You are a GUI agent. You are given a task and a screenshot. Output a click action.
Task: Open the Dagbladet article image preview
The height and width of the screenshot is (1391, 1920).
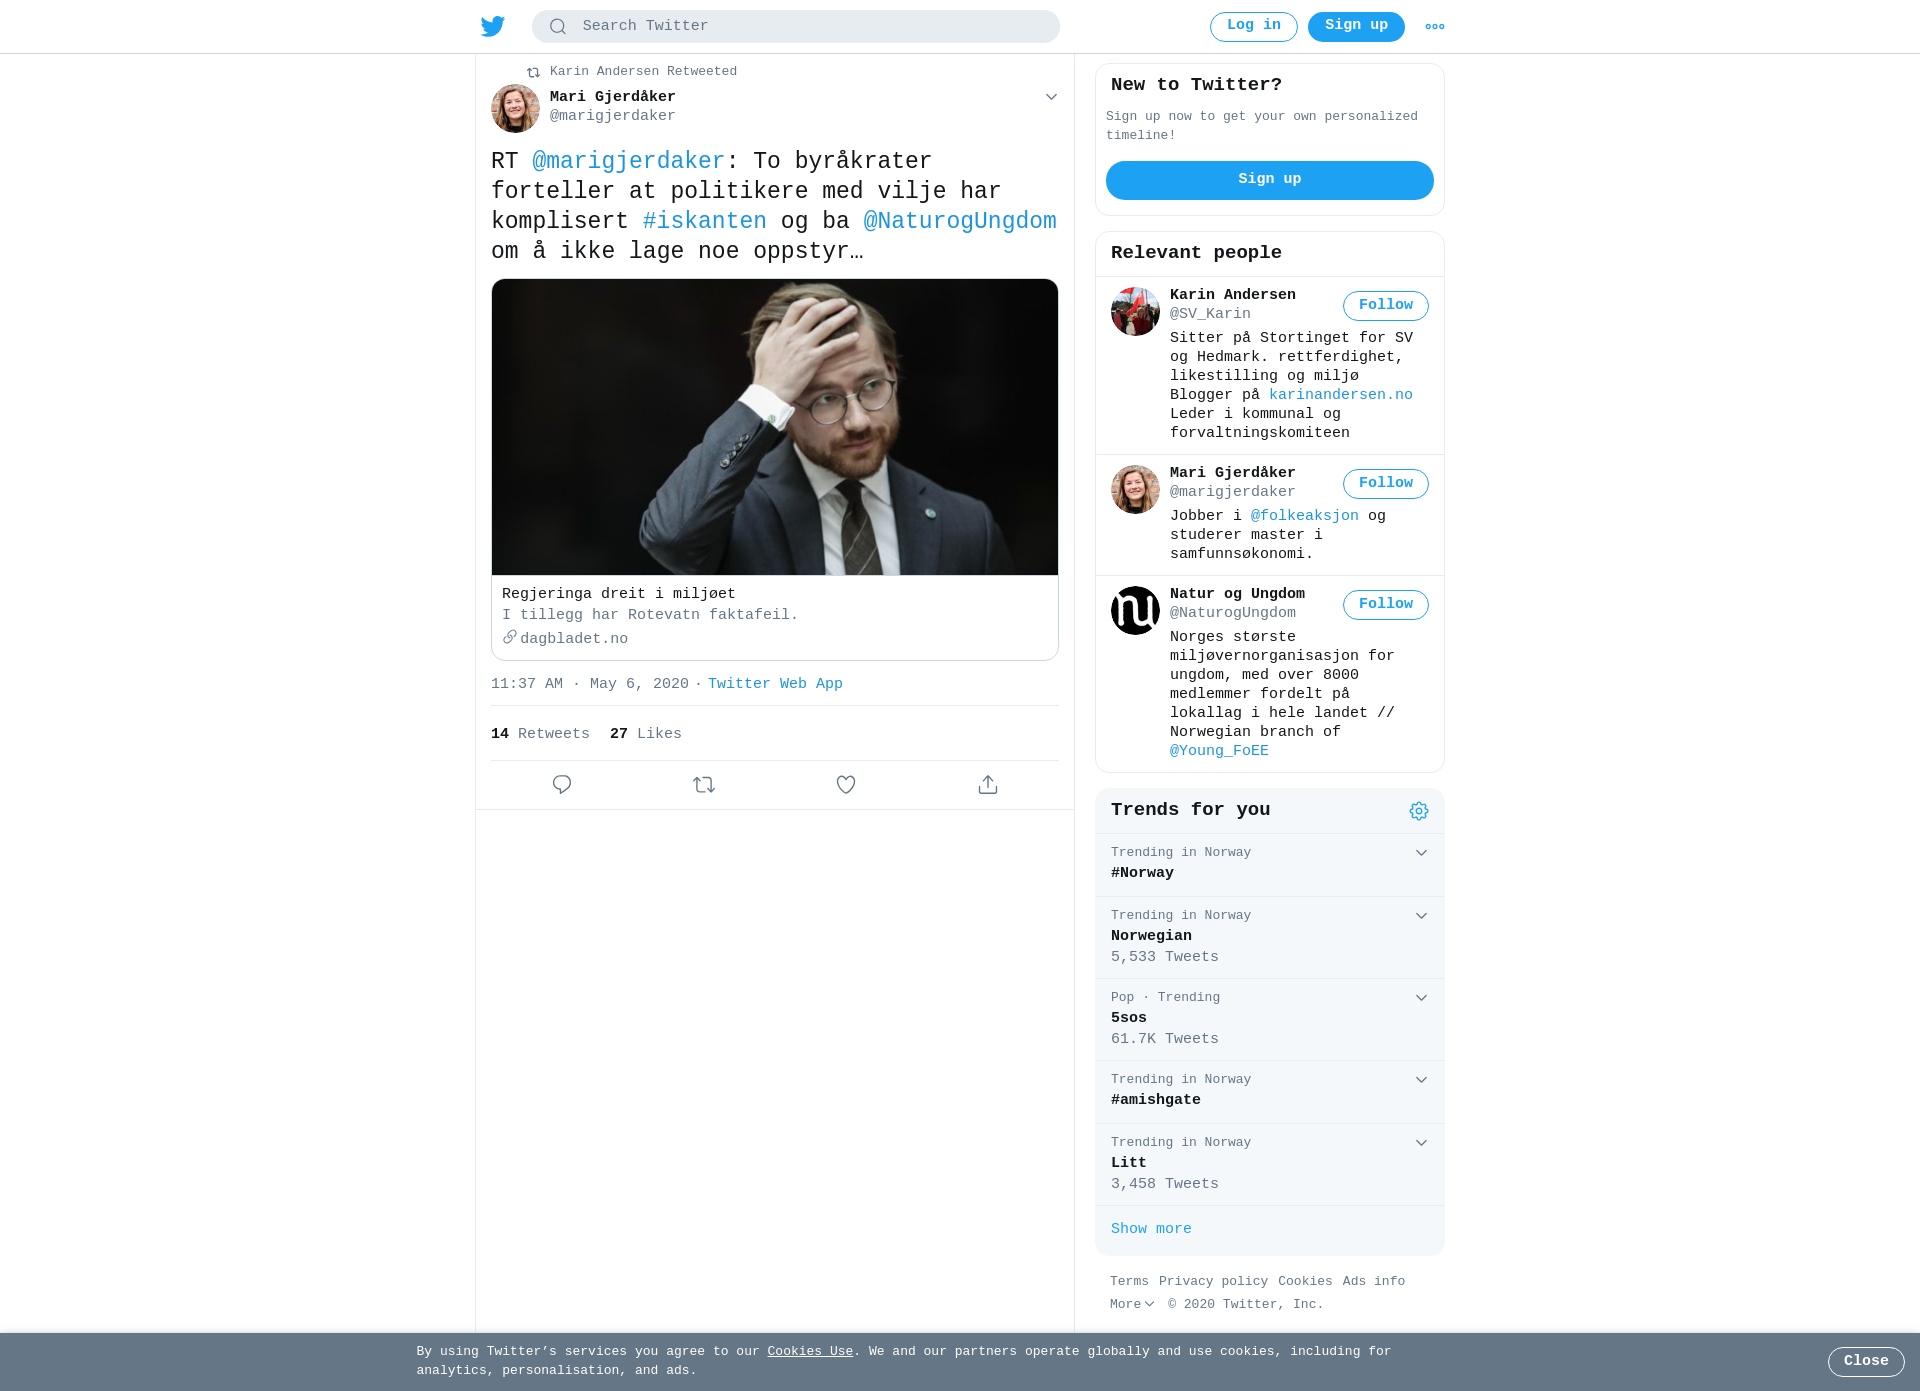click(x=775, y=427)
